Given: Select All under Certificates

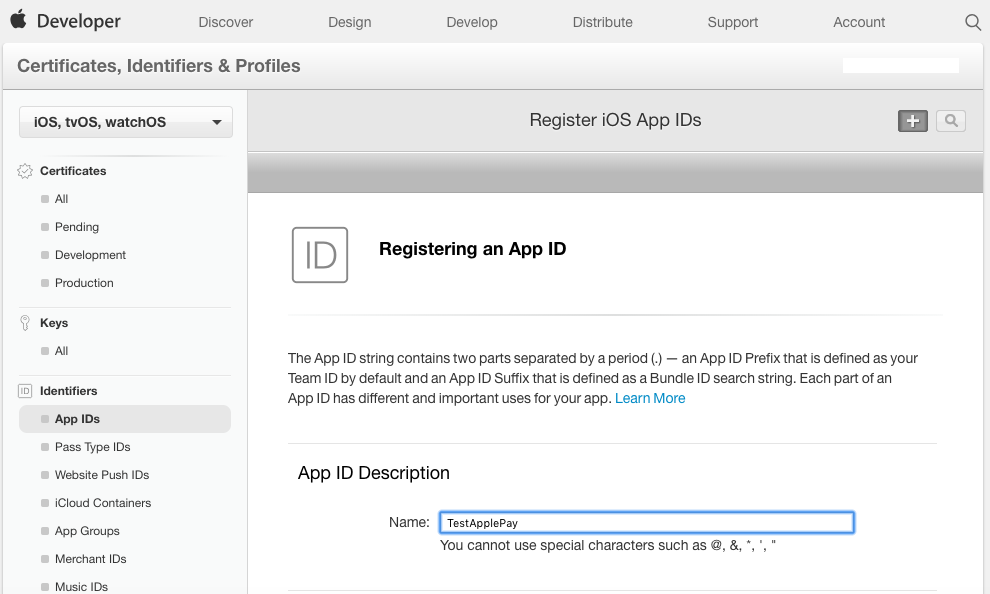Looking at the screenshot, I should (x=61, y=199).
